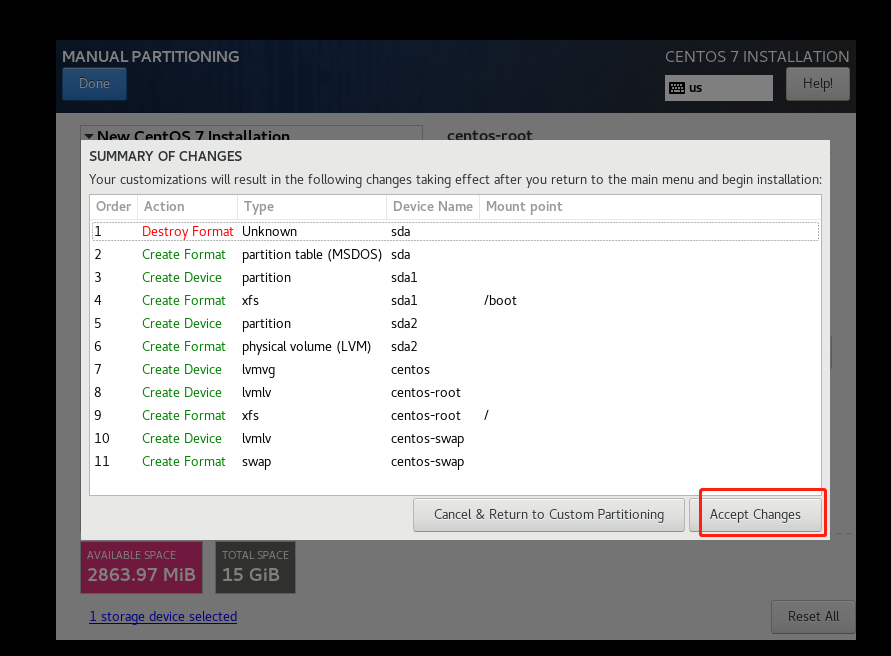The height and width of the screenshot is (656, 891).
Task: Open the Help! button
Action: 818,84
